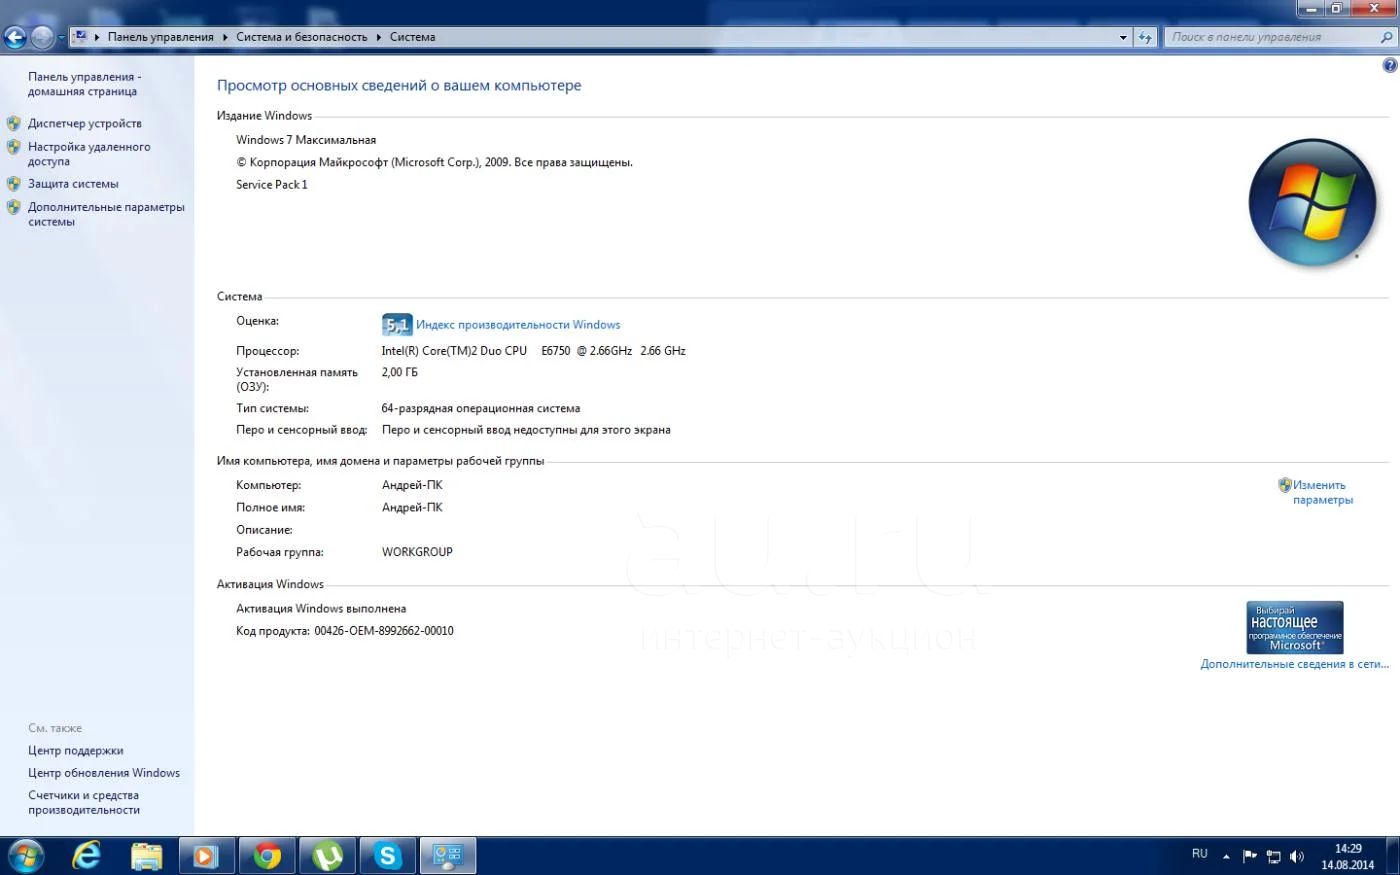
Task: Open 'Панель управления' breadcrumb
Action: tap(160, 37)
